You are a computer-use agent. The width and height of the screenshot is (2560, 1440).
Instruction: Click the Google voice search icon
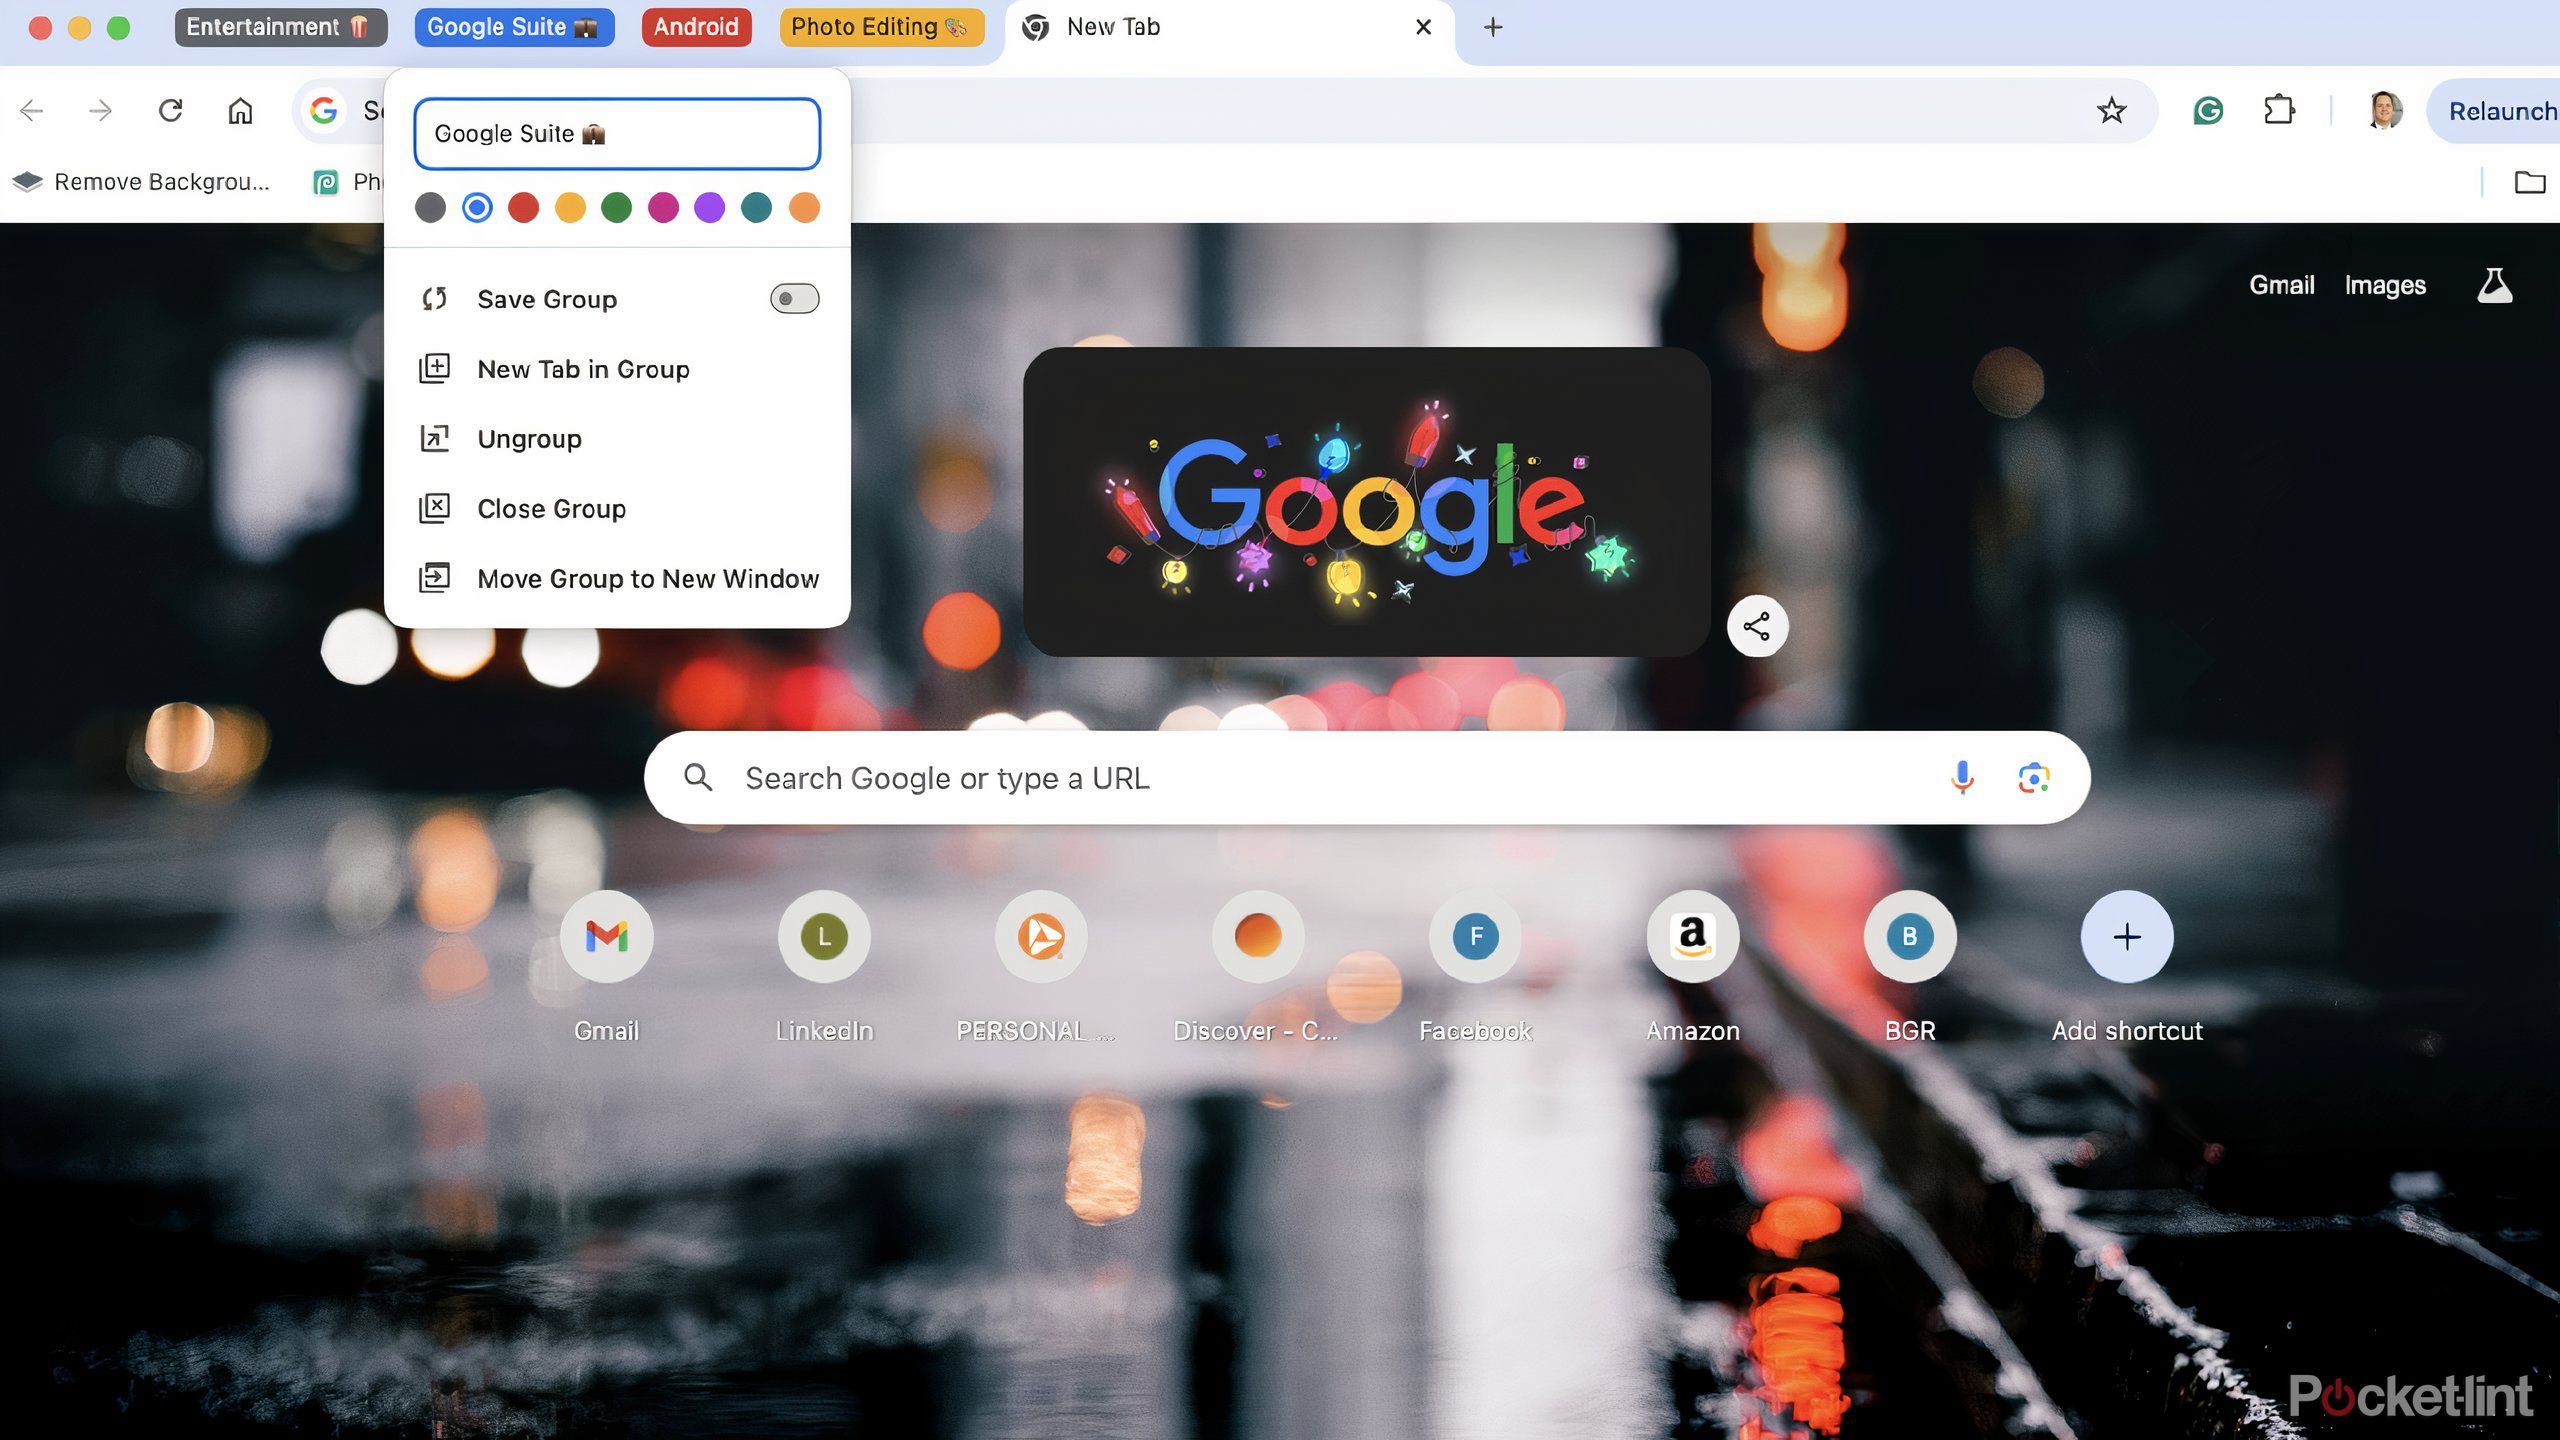click(1962, 777)
